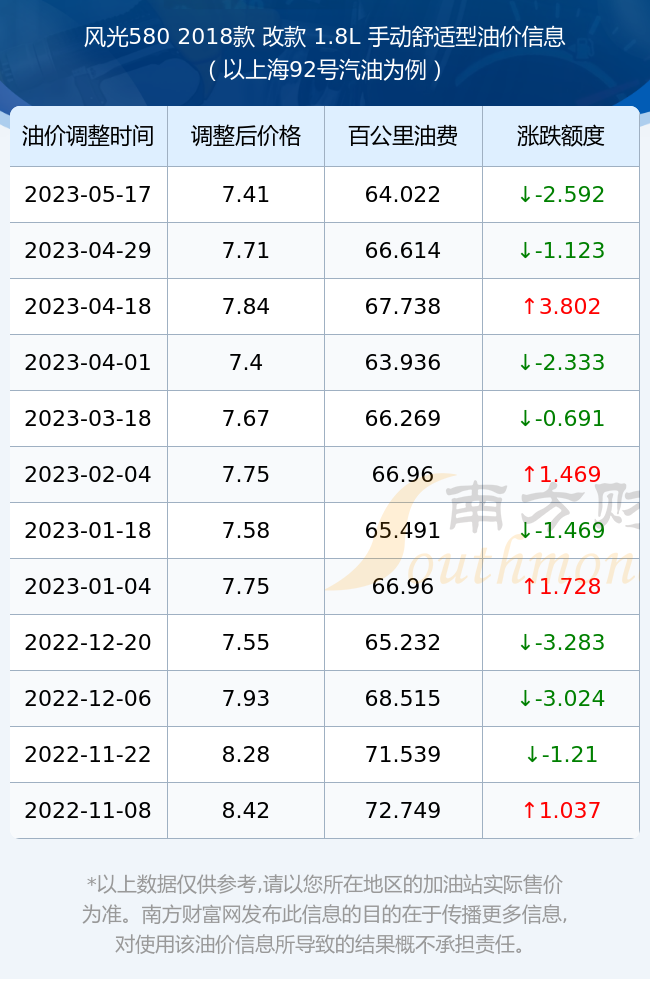Click the green down arrow value -2.592

coord(561,195)
